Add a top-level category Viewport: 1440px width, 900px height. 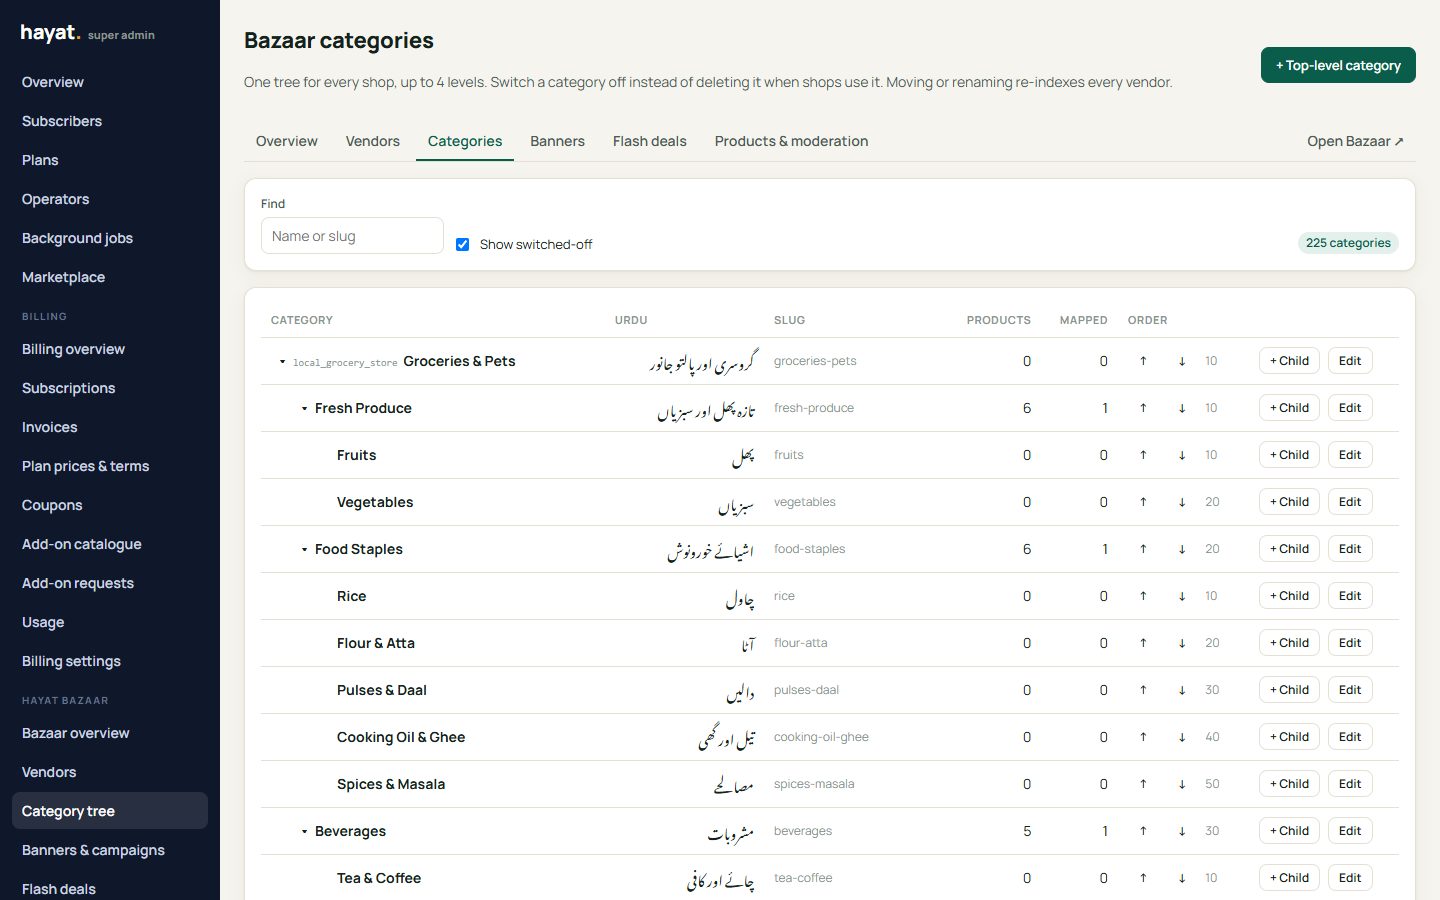[x=1338, y=65]
